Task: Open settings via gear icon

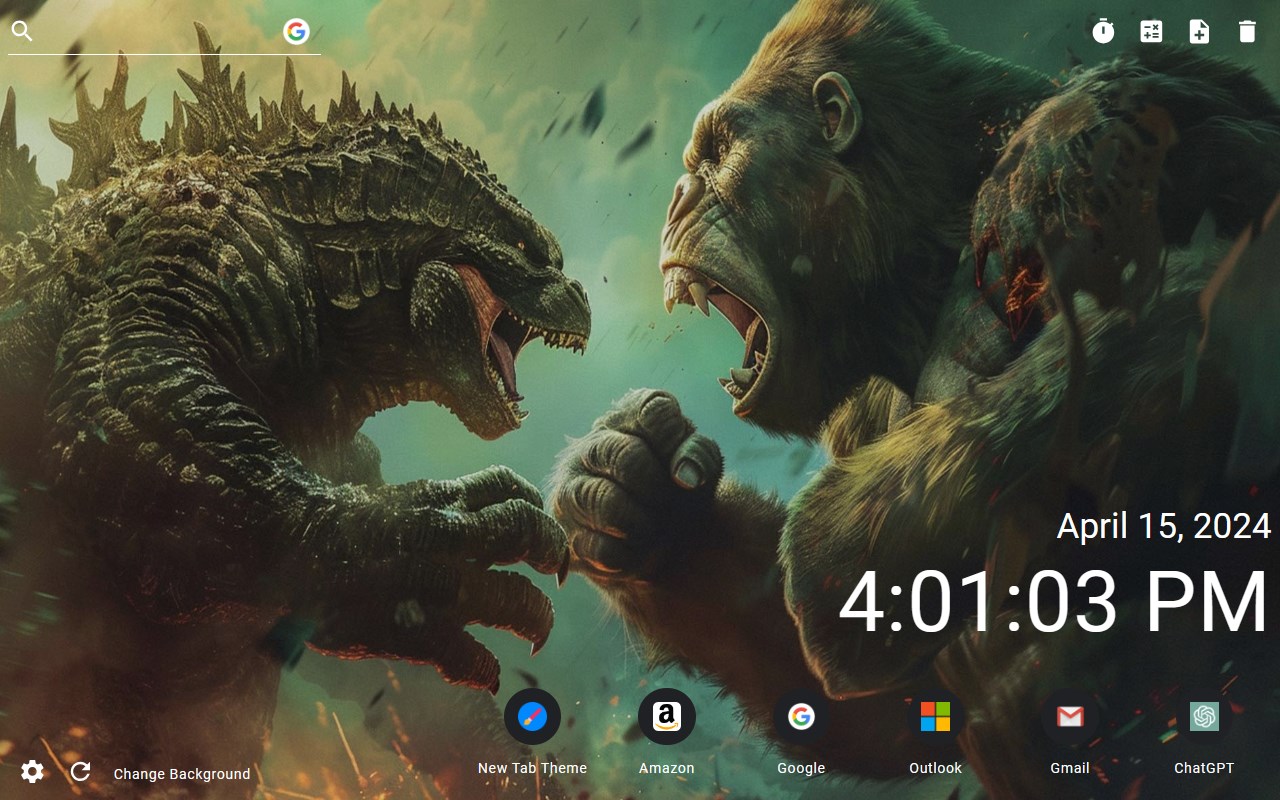Action: click(32, 771)
